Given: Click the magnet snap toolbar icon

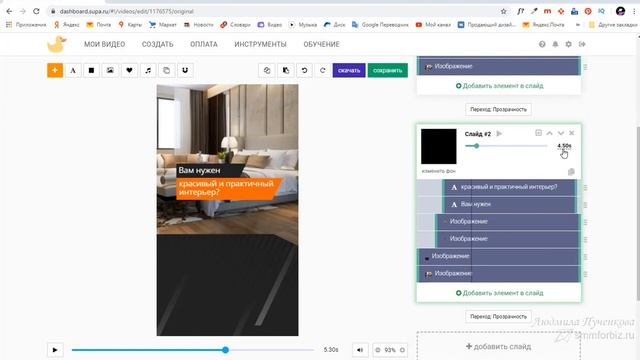Looking at the screenshot, I should [x=185, y=70].
